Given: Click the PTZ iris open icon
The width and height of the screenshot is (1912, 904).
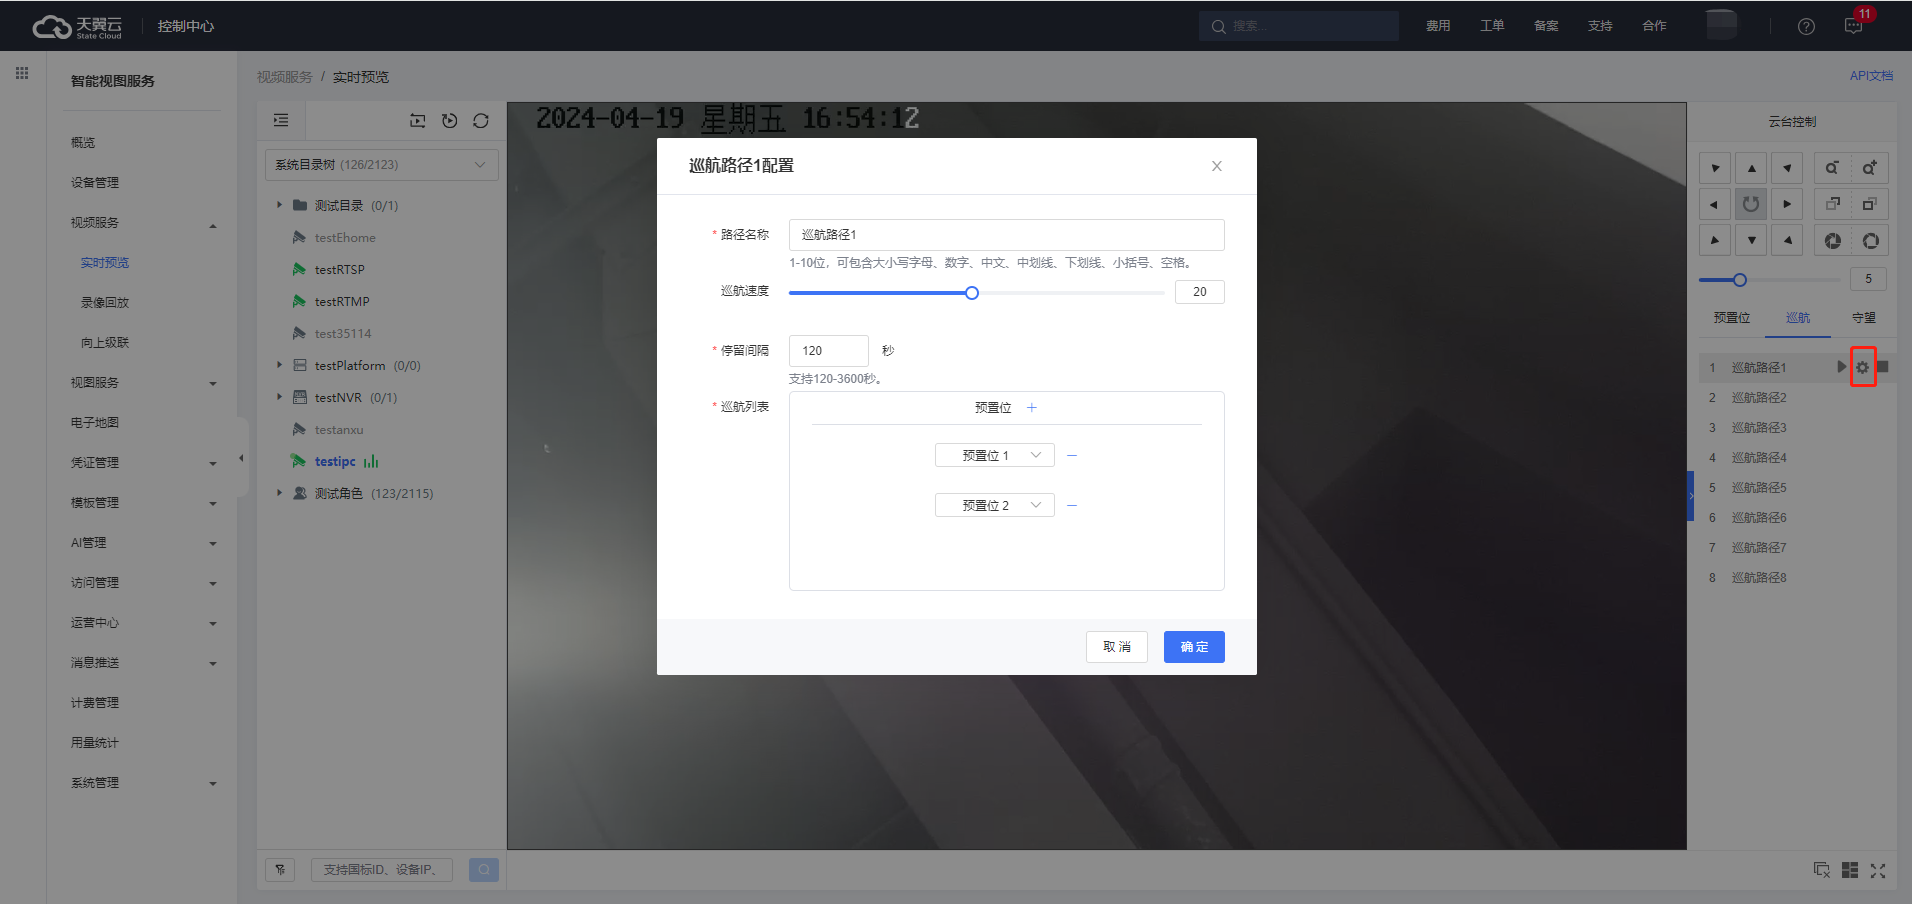Looking at the screenshot, I should (x=1870, y=240).
